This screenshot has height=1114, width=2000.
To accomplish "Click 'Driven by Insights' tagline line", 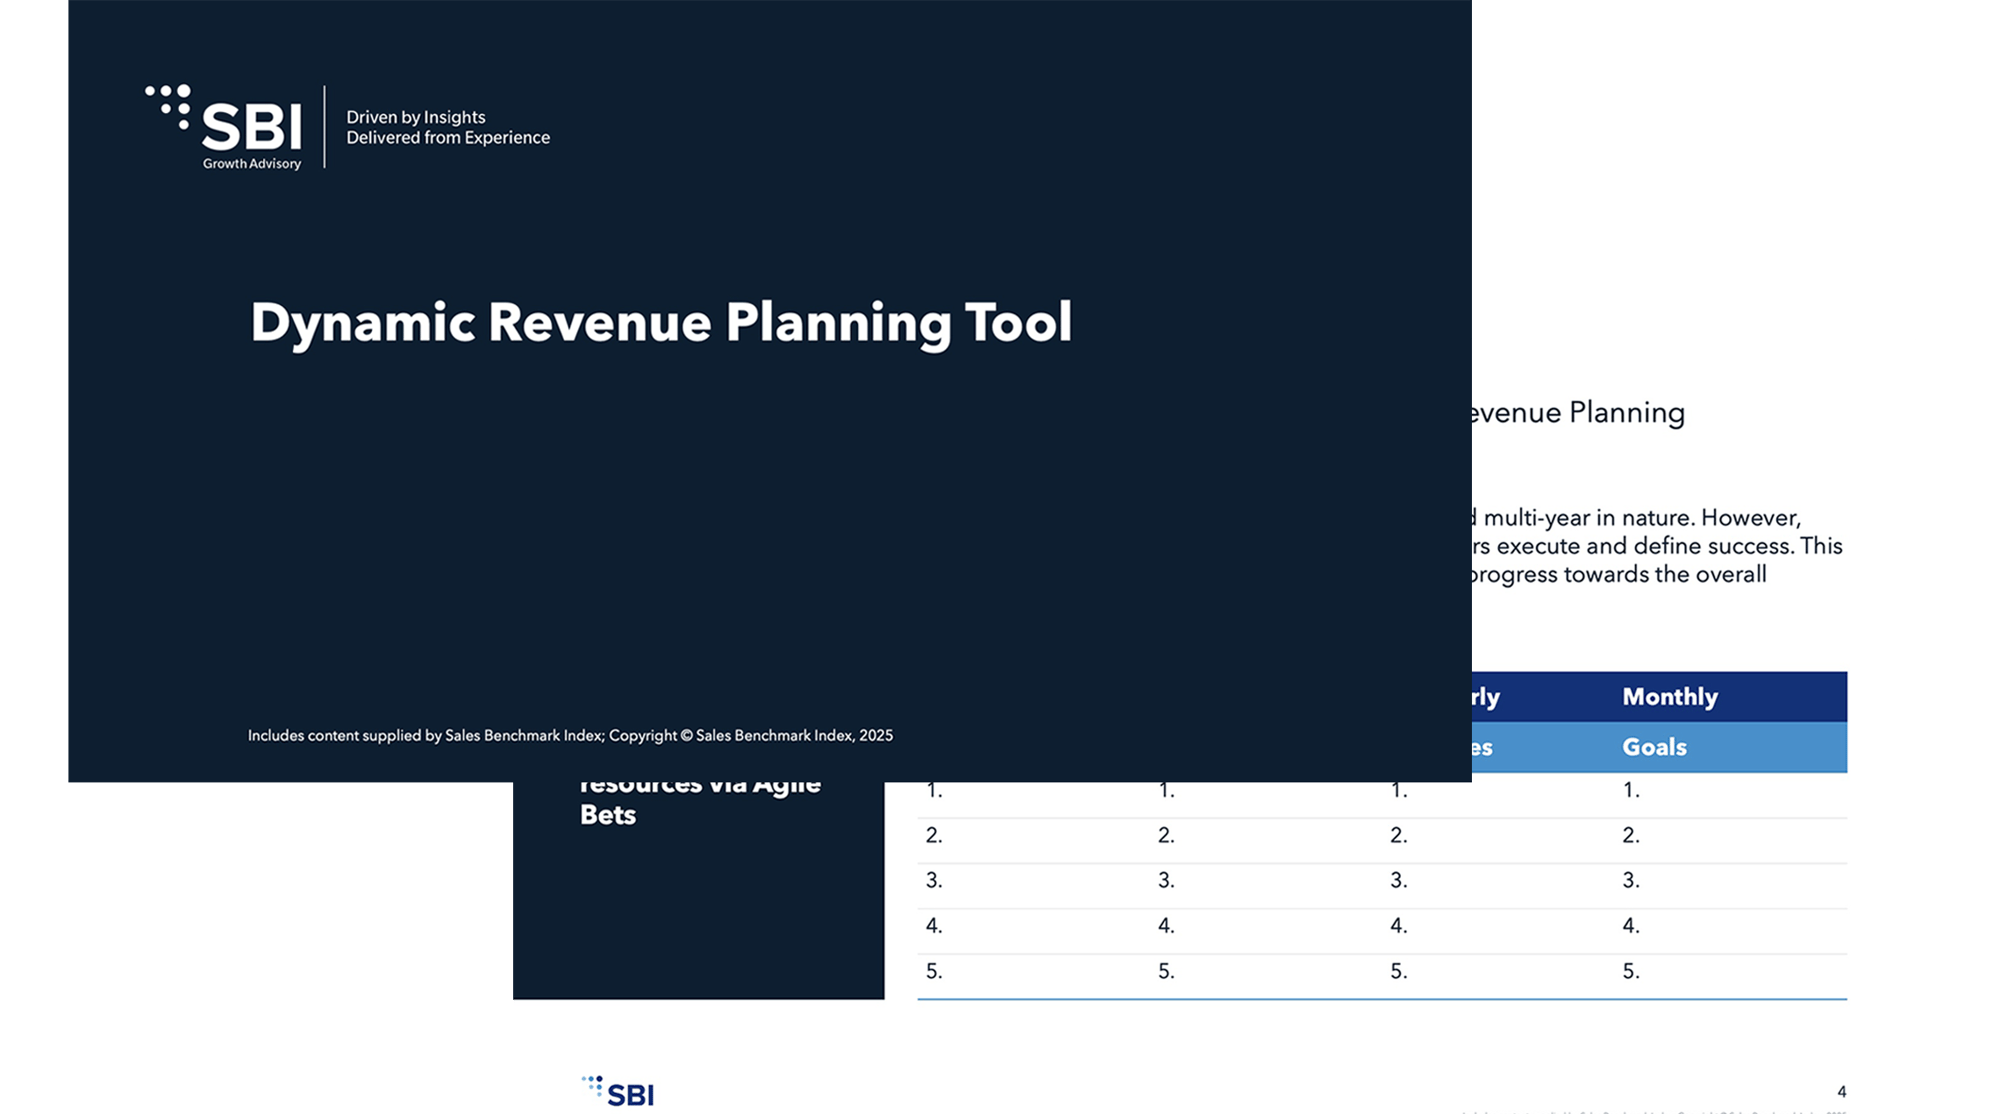I will click(416, 117).
